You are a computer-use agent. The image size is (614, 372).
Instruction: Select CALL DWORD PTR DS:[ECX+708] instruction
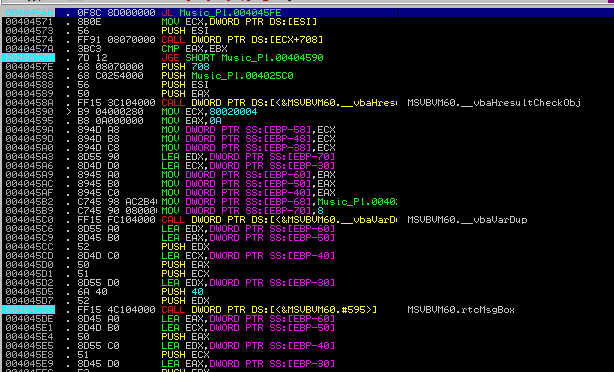pyautogui.click(x=242, y=40)
